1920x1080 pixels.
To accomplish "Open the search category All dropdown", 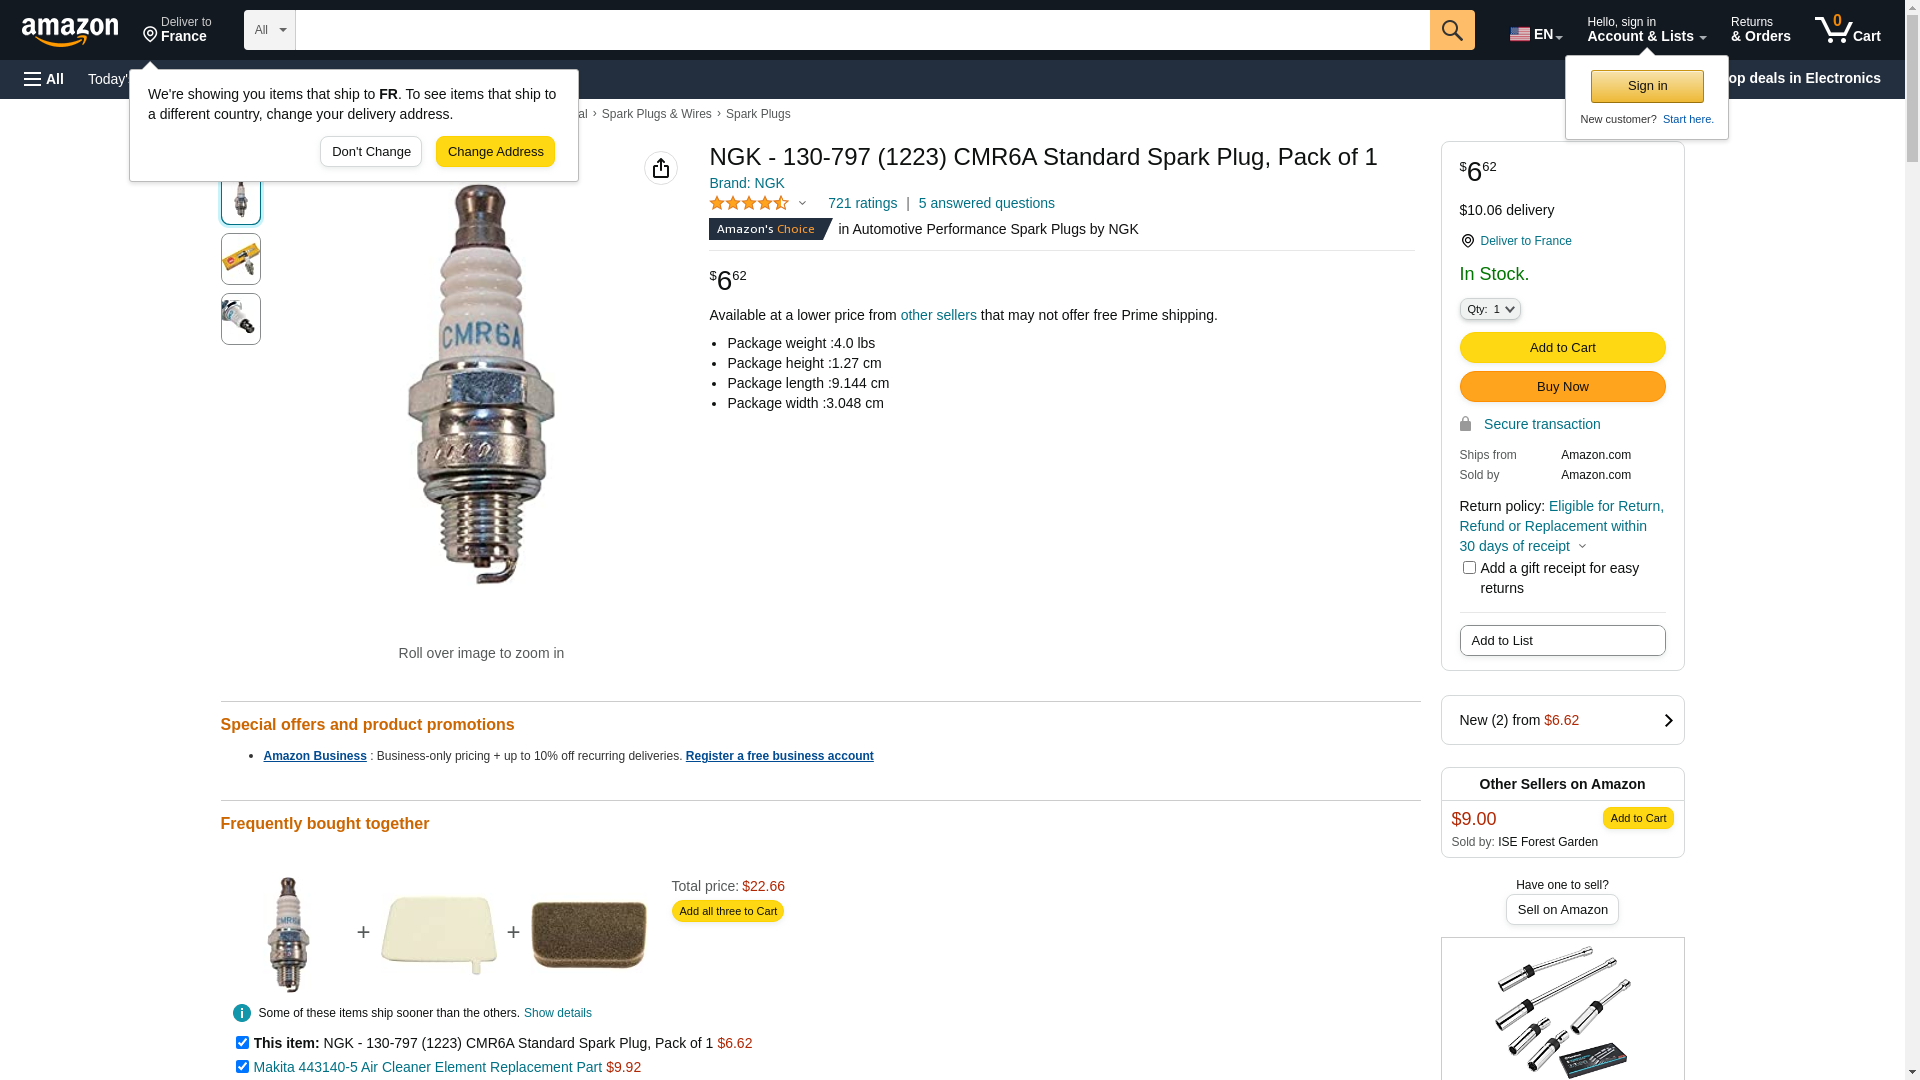I will pos(269,30).
